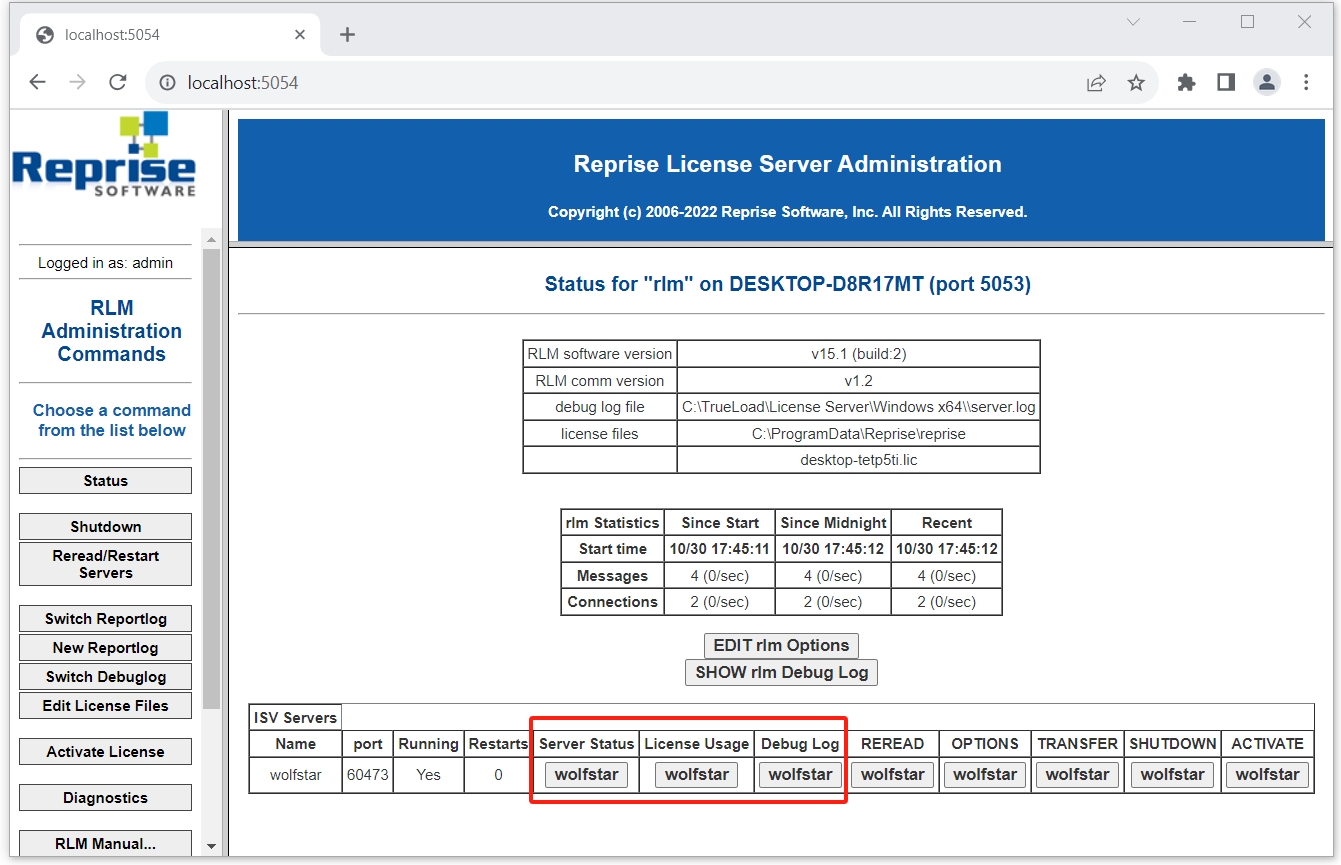1341x865 pixels.
Task: Close the localhost:5054 tab
Action: [300, 35]
